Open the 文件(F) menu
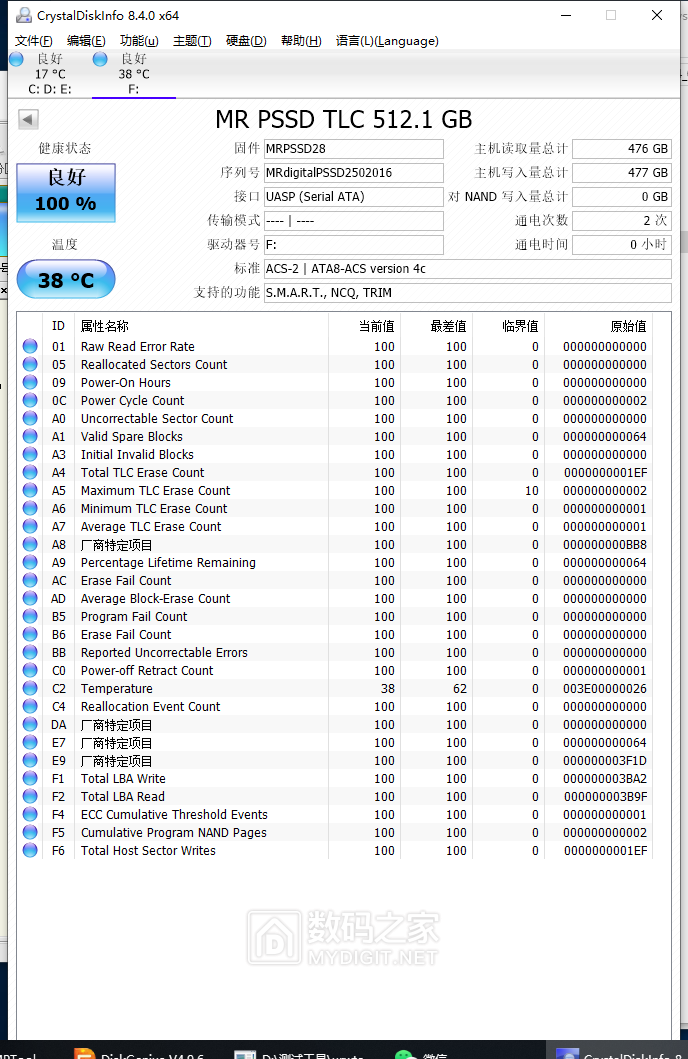The height and width of the screenshot is (1059, 688). pos(34,41)
